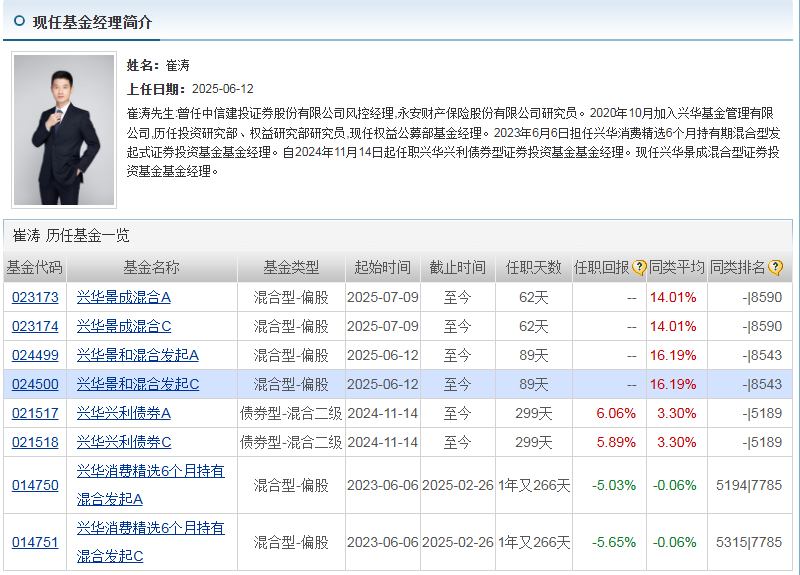The height and width of the screenshot is (575, 800).
Task: Open the 兴华景和混合发起A fund link
Action: [138, 356]
